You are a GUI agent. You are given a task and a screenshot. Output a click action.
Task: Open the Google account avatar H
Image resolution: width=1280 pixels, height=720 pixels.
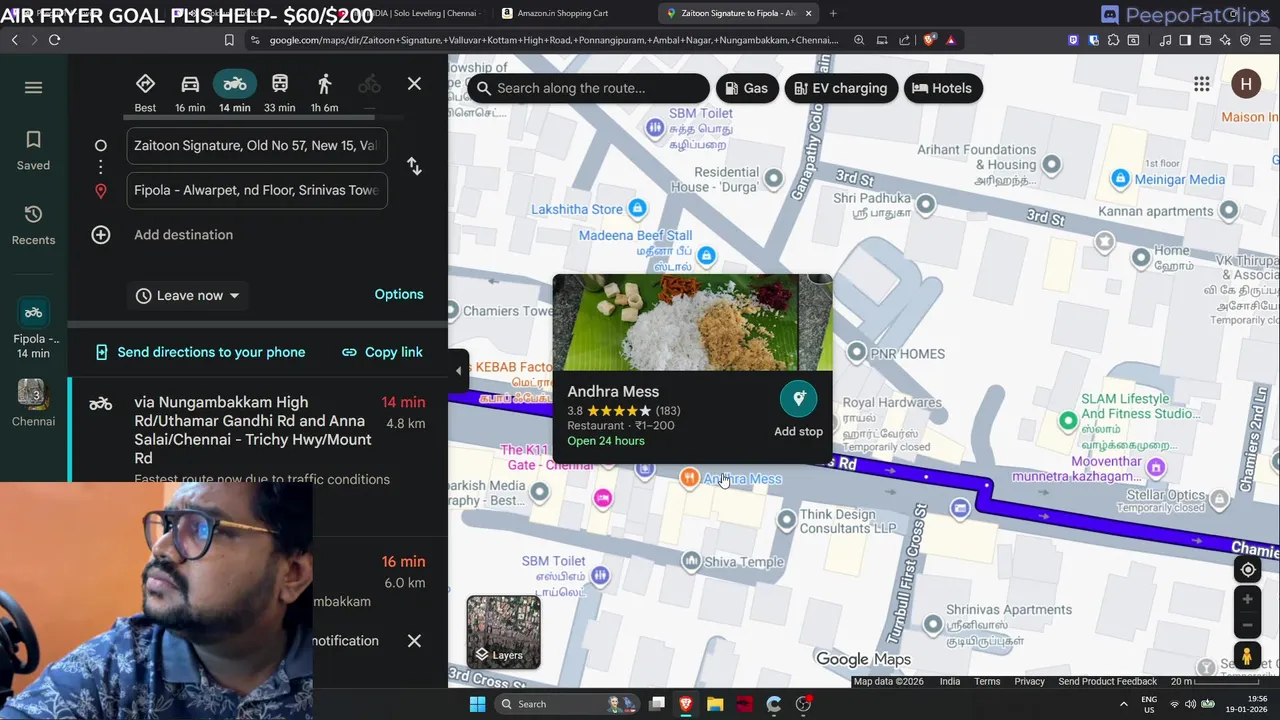coord(1246,84)
